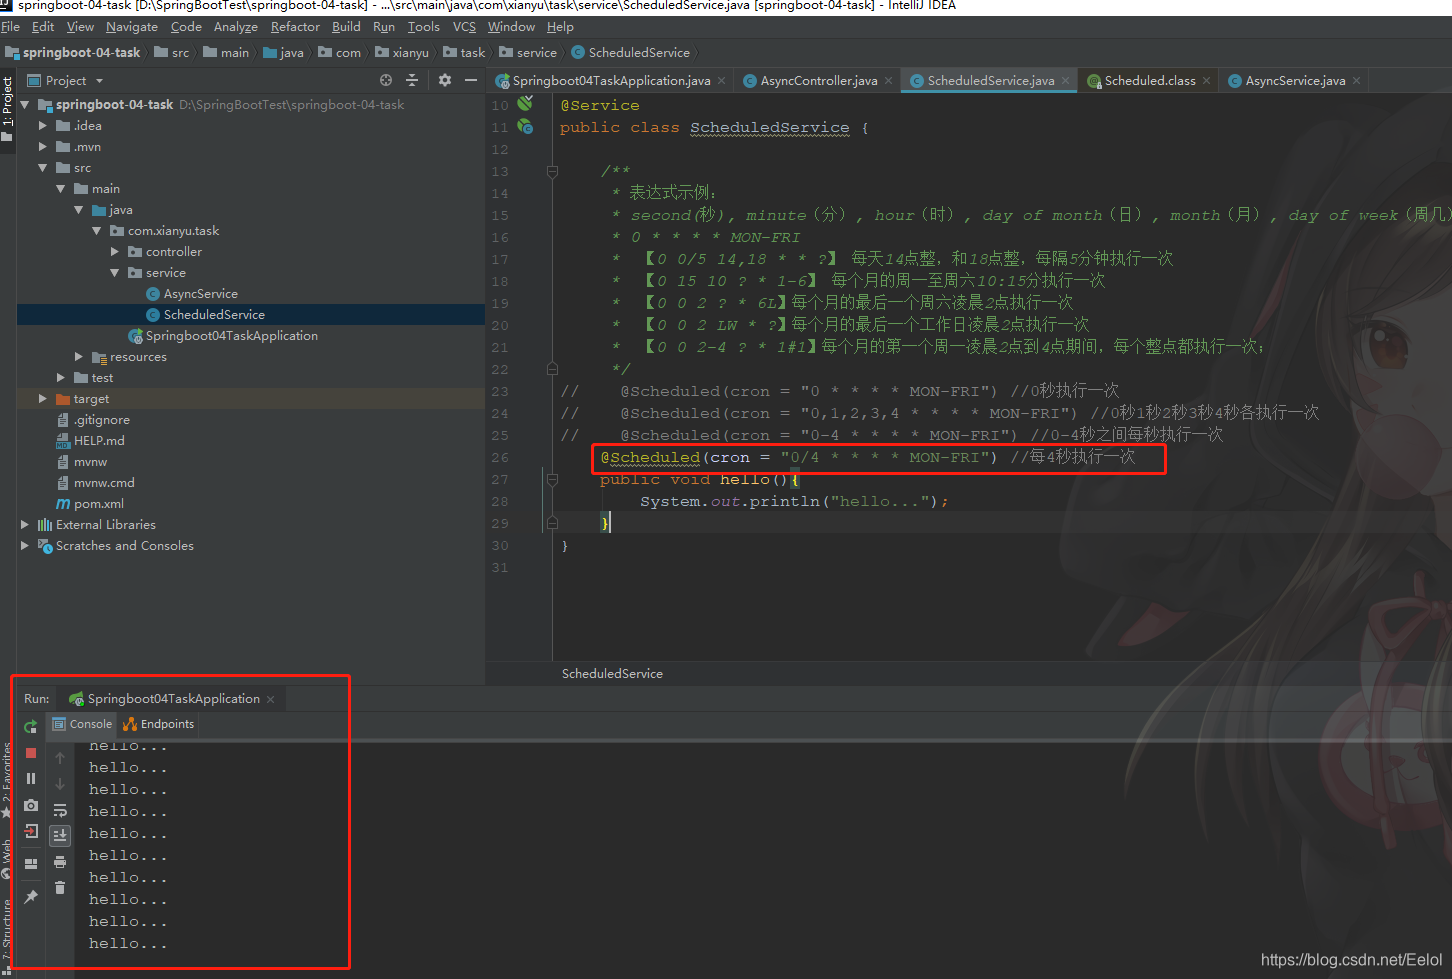The image size is (1452, 979).
Task: Switch to Springboot04TaskApplication.java editor tab
Action: [x=611, y=80]
